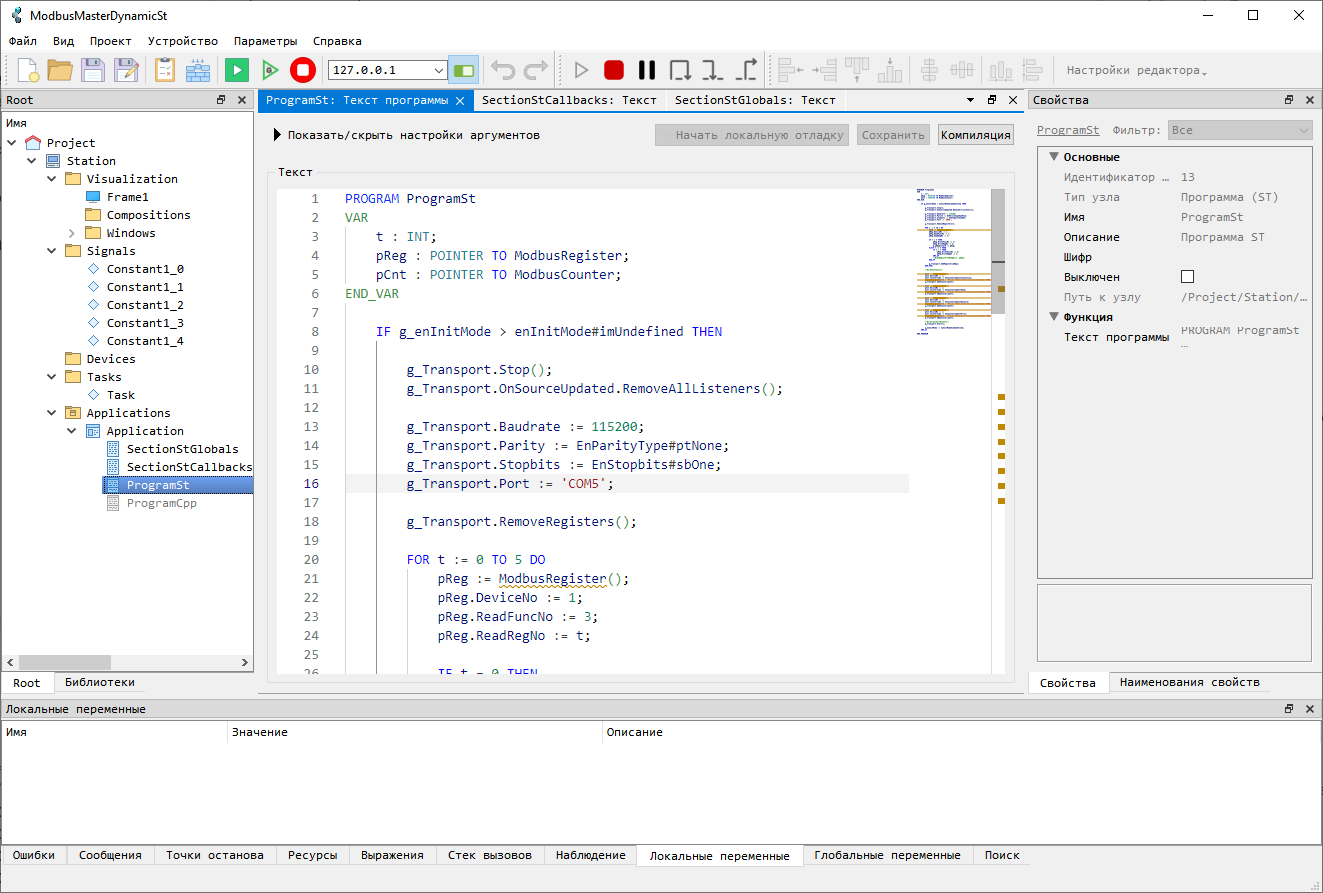
Task: Select Frame1 in the project tree
Action: pos(128,197)
